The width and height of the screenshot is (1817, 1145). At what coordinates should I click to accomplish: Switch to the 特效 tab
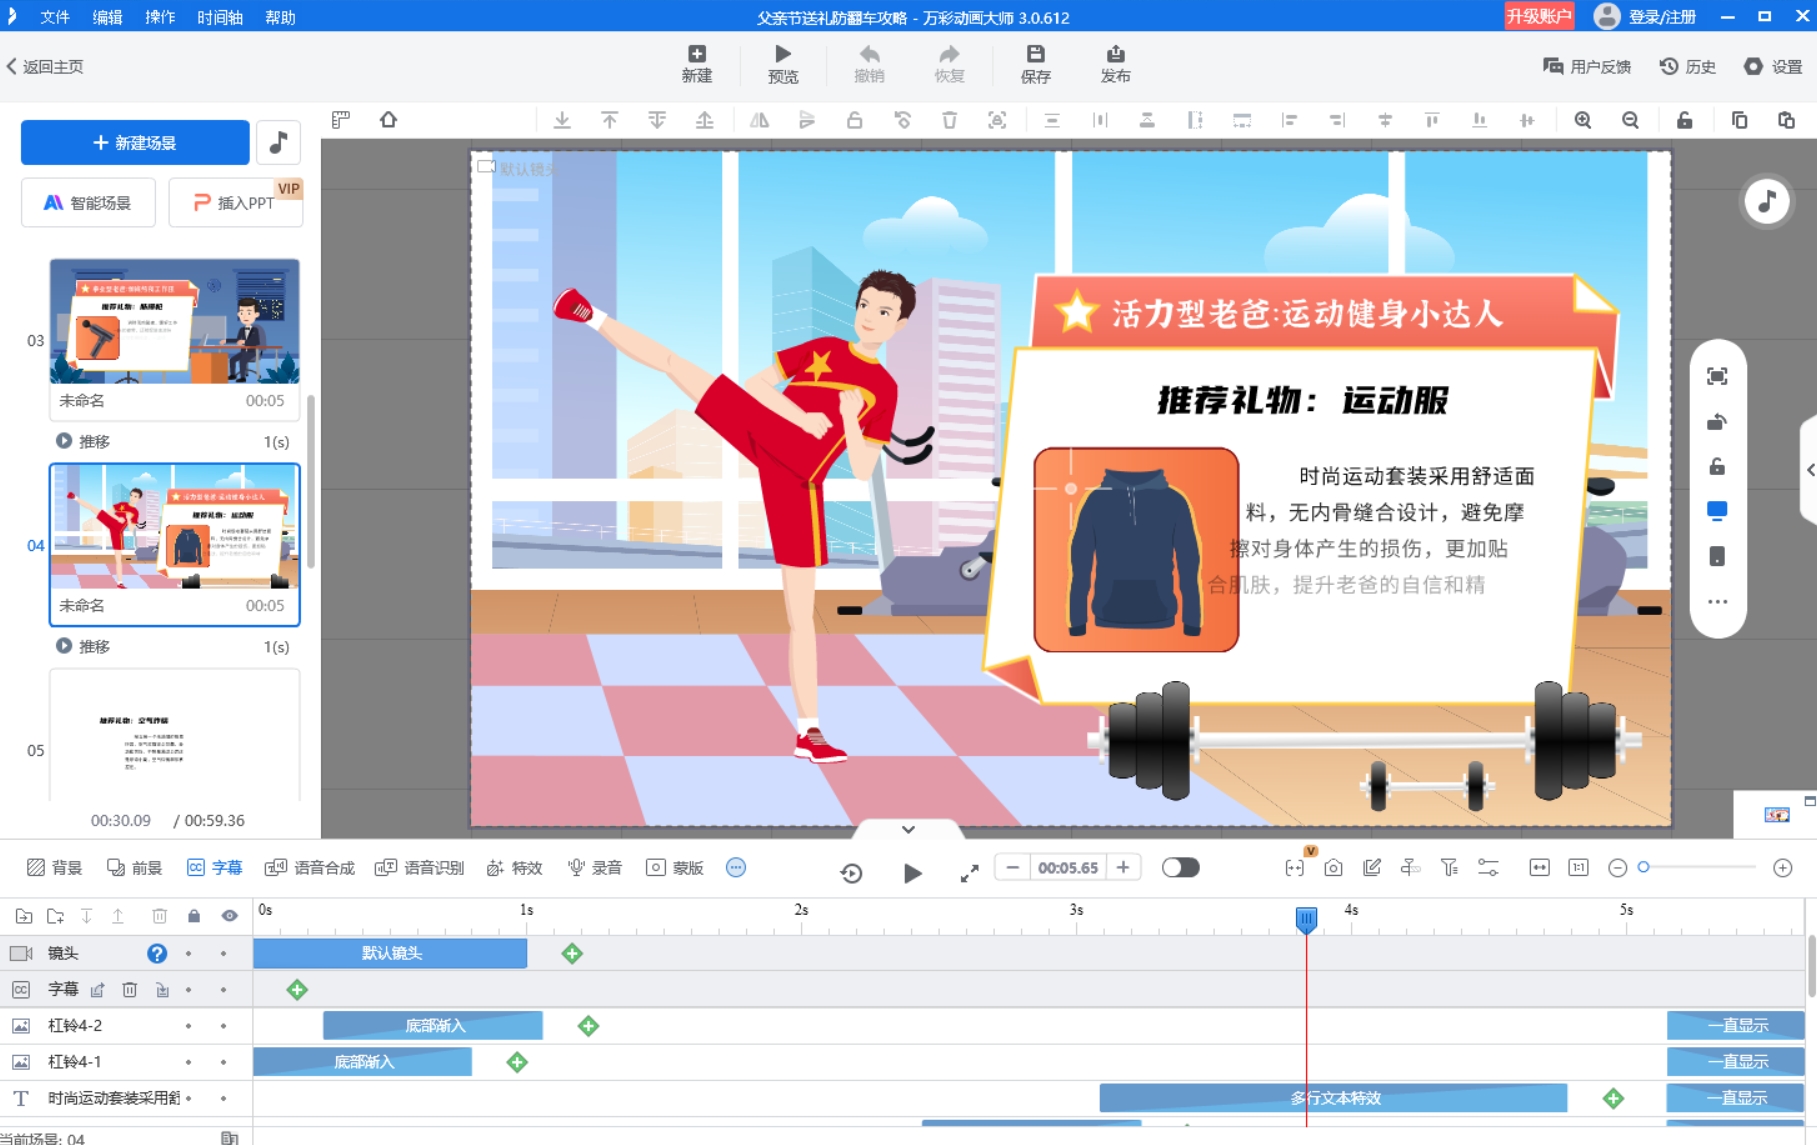(514, 867)
